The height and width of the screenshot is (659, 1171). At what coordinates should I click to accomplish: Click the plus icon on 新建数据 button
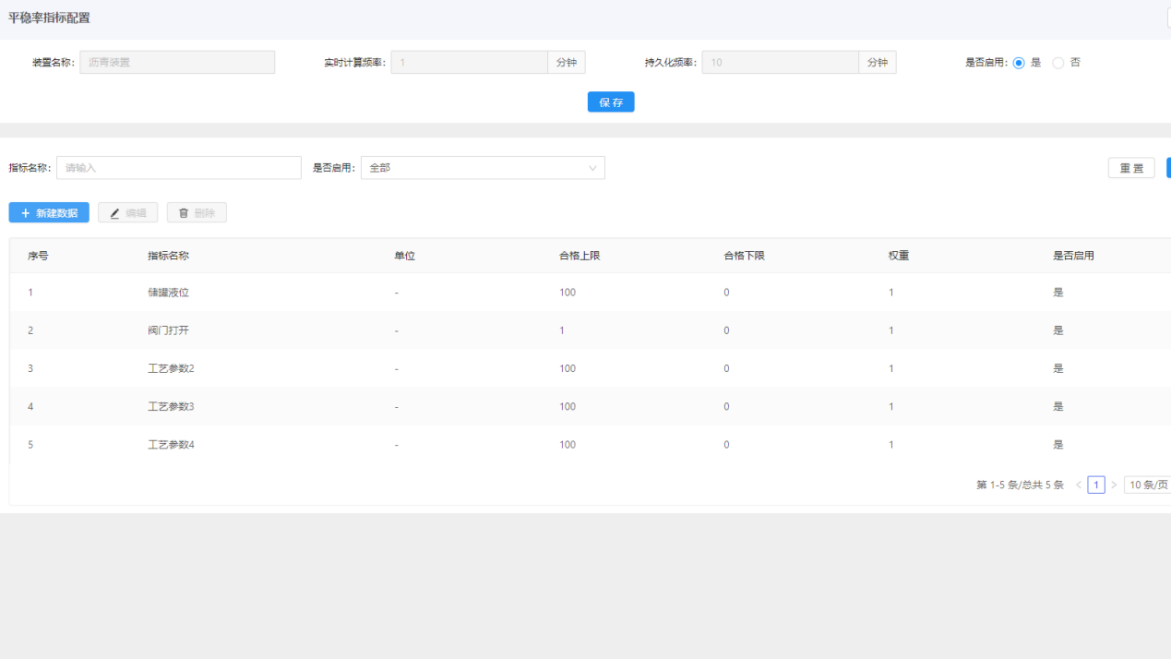tap(25, 213)
